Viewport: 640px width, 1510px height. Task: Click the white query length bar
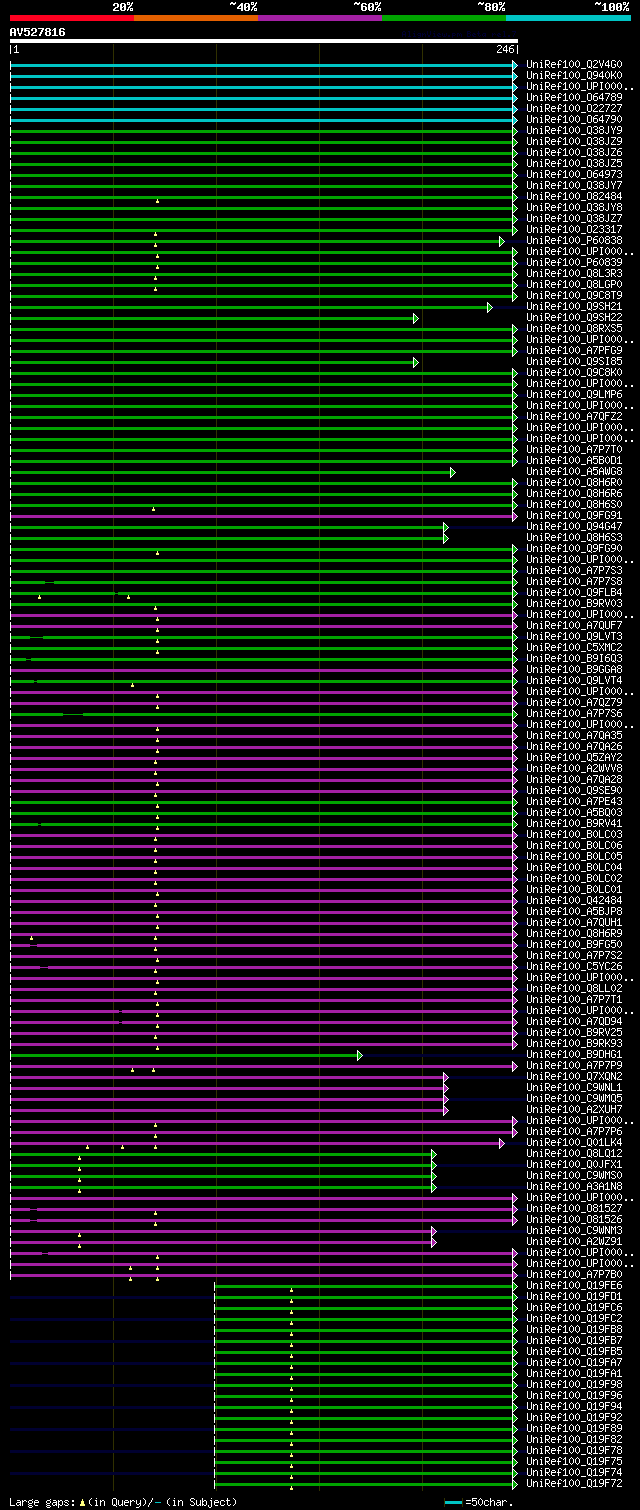[264, 41]
